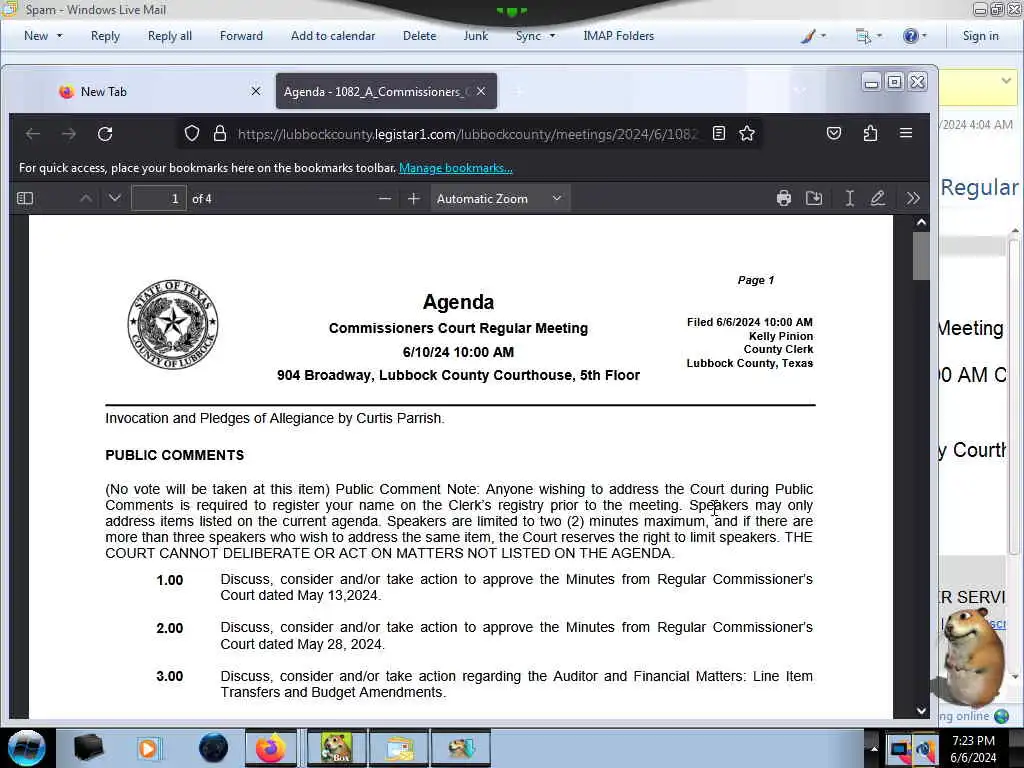Reload the current Firefox page
Image resolution: width=1024 pixels, height=768 pixels.
104,134
